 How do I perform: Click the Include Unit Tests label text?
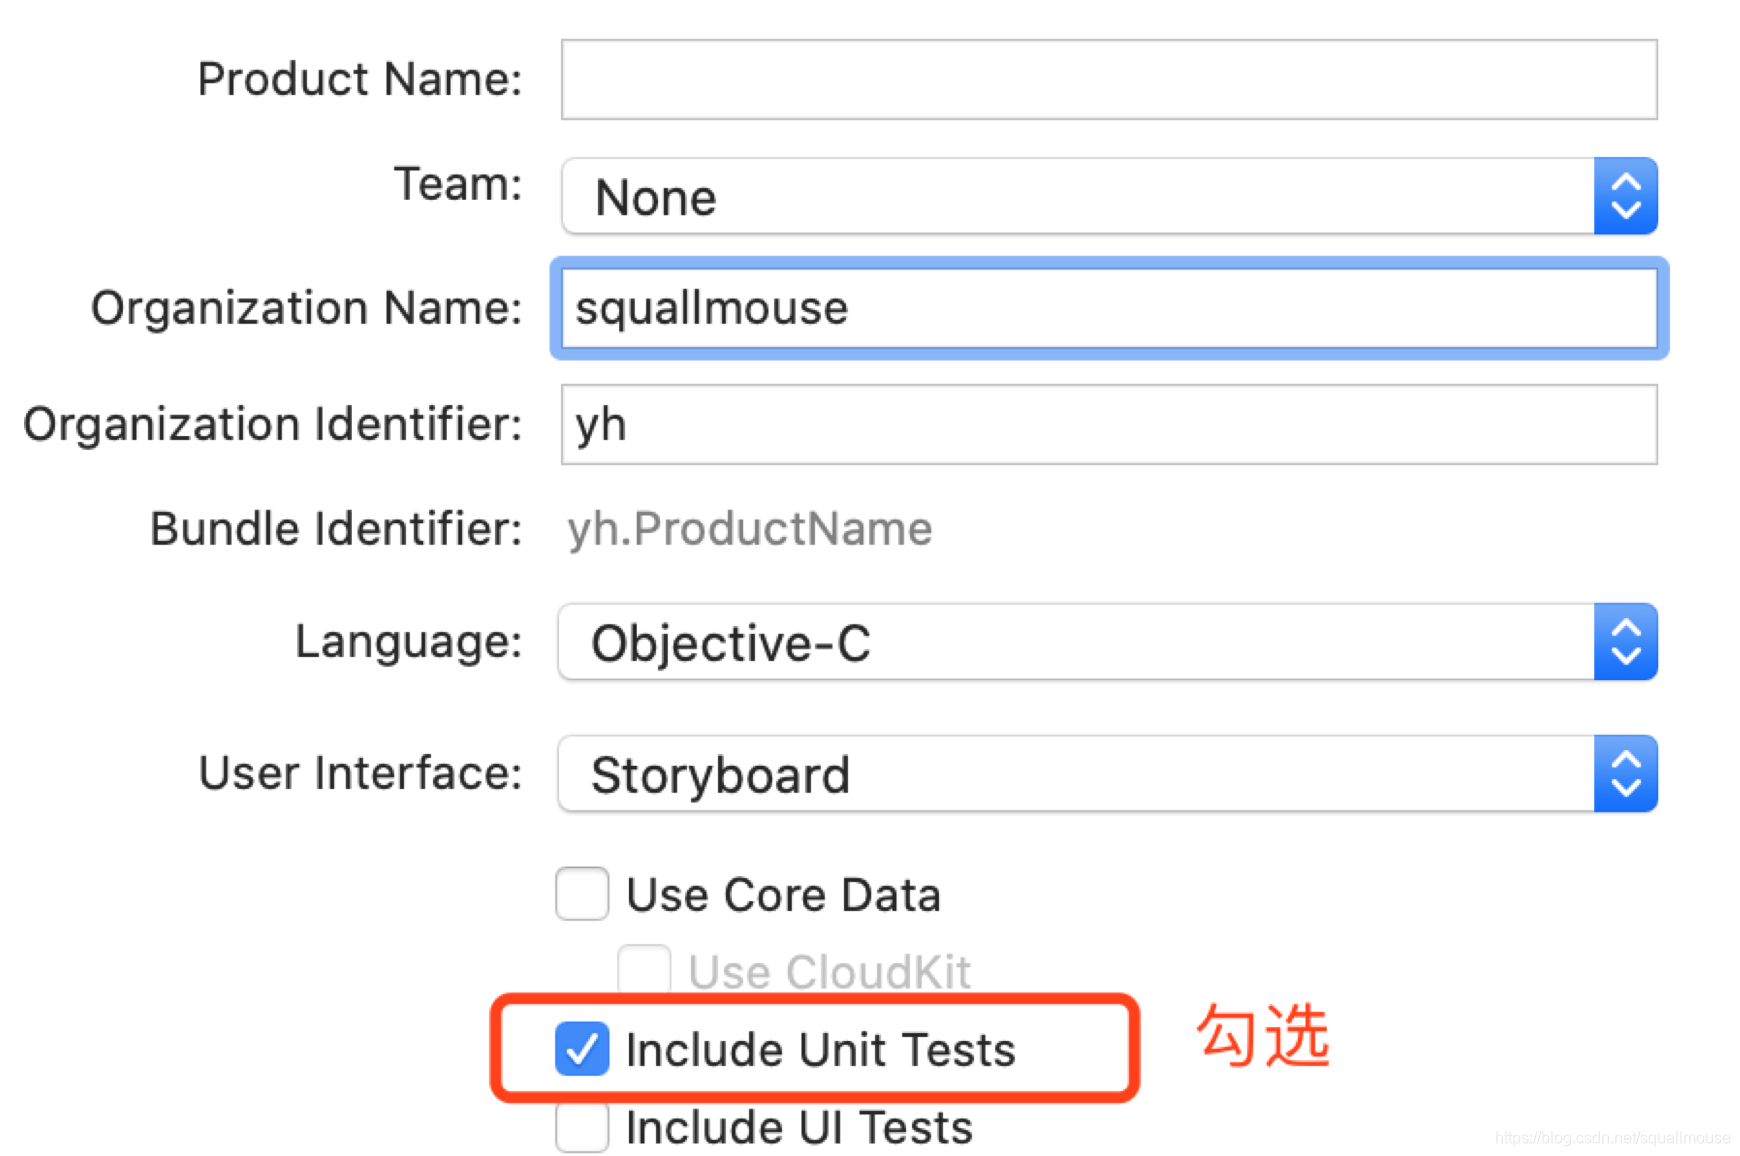click(820, 1050)
